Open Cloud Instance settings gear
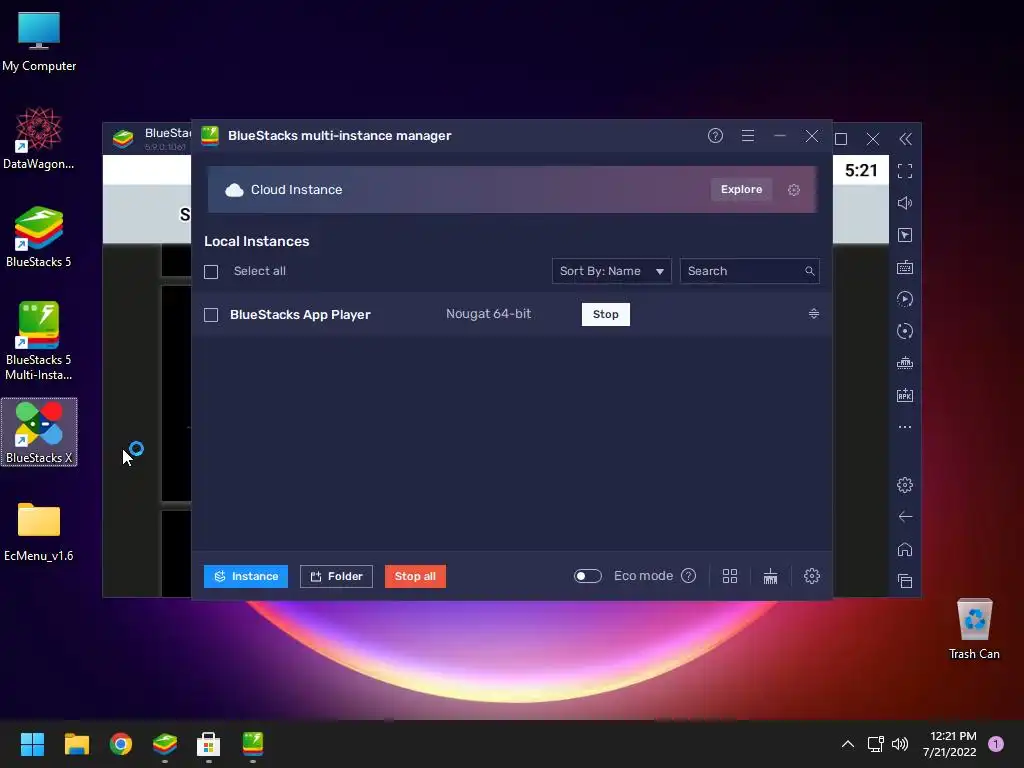The height and width of the screenshot is (768, 1024). coord(793,190)
